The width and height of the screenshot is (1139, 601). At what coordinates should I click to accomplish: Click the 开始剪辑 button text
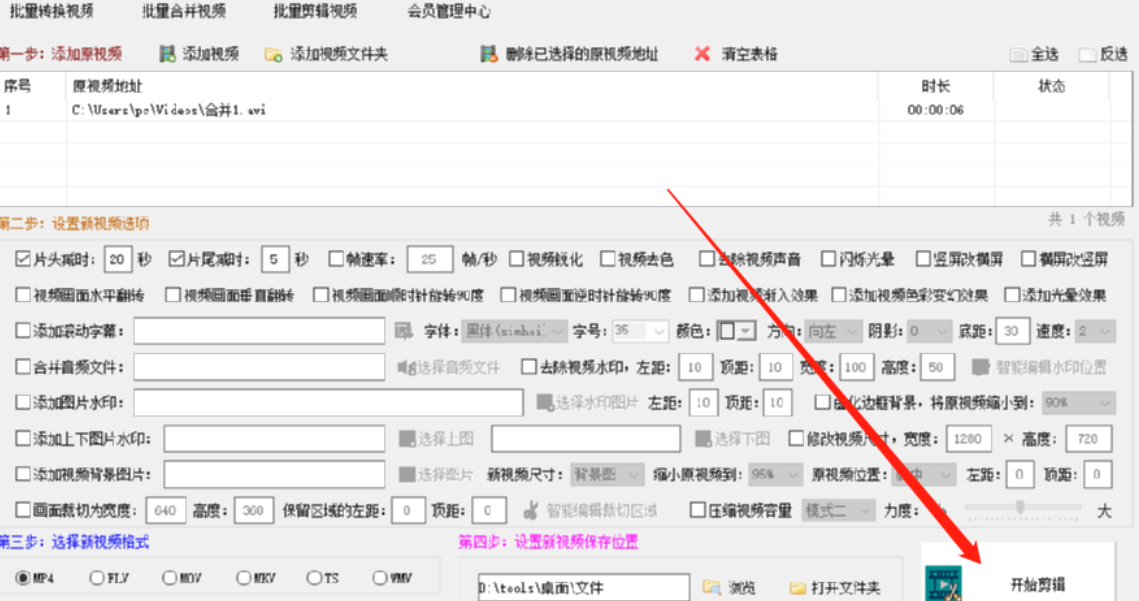click(x=1037, y=584)
